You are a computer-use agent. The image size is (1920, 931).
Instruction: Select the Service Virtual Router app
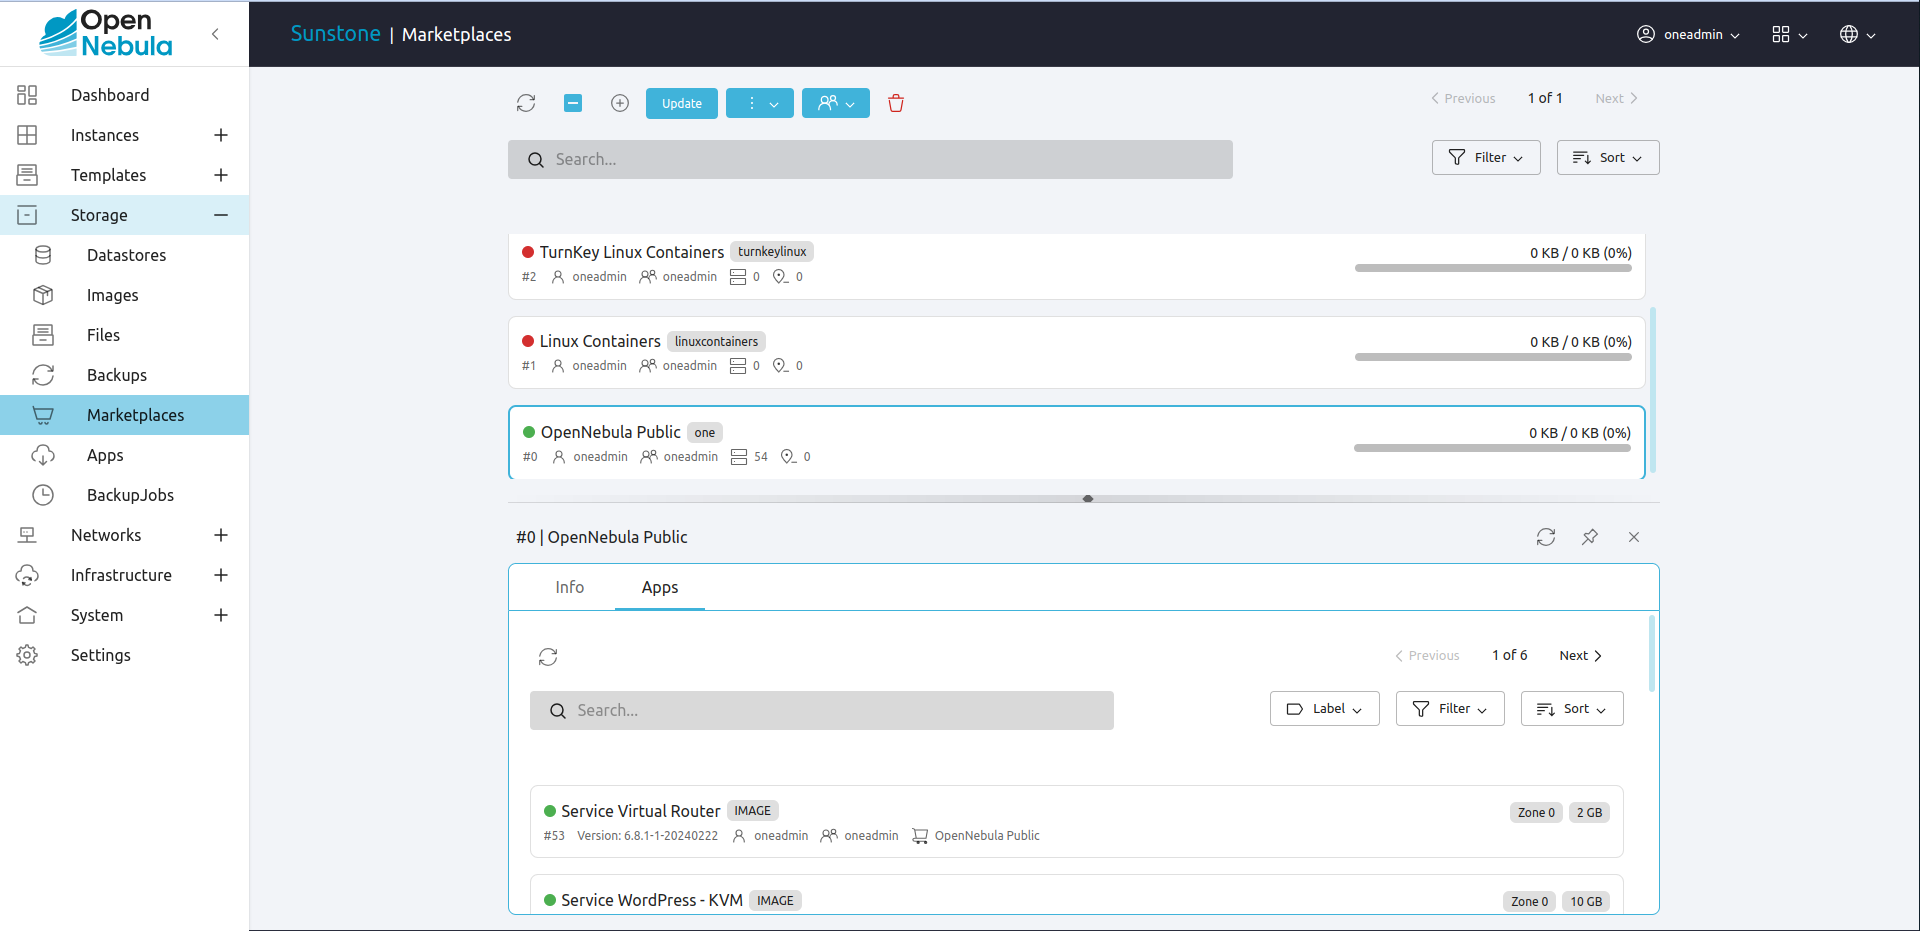click(1076, 821)
